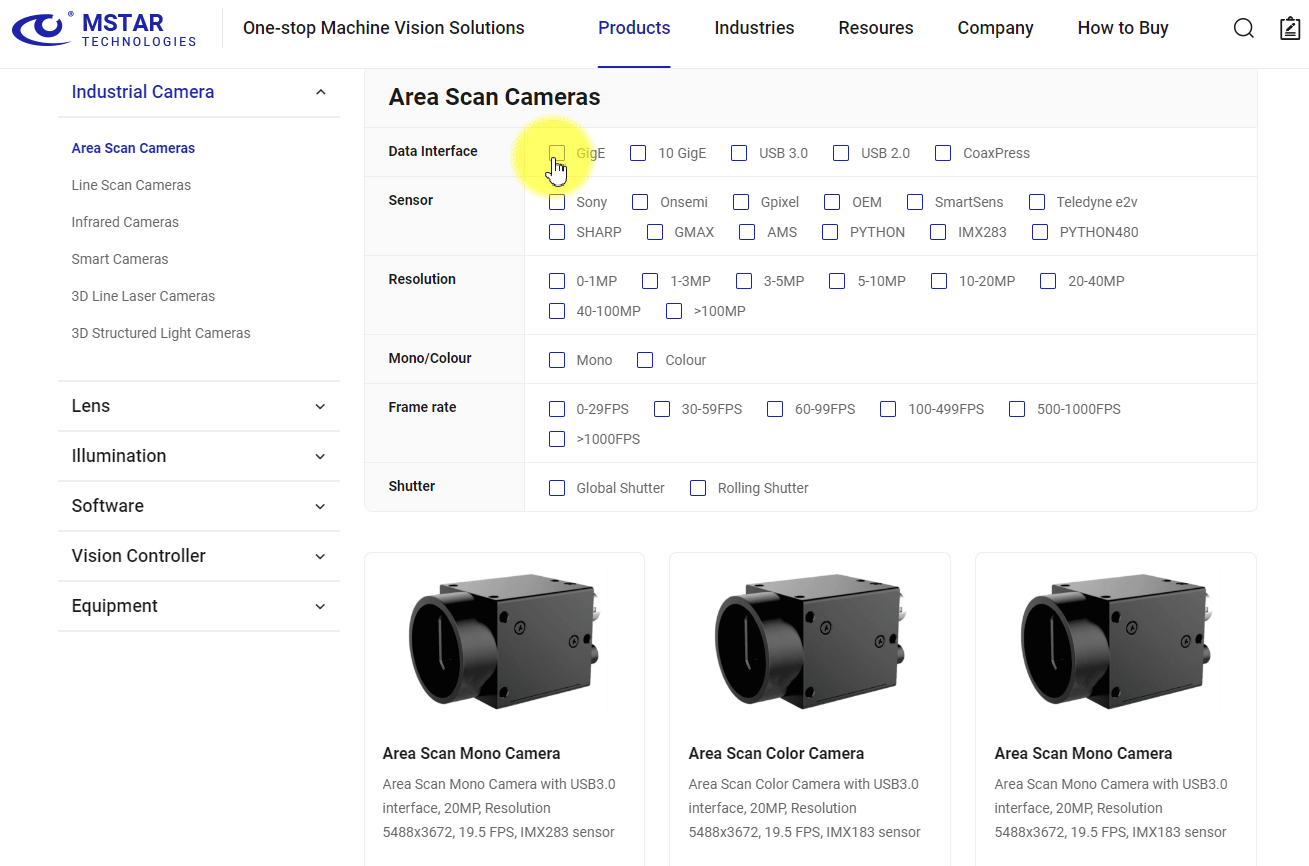Image resolution: width=1309 pixels, height=866 pixels.
Task: Open the first Area Scan Mono Camera title
Action: [471, 753]
